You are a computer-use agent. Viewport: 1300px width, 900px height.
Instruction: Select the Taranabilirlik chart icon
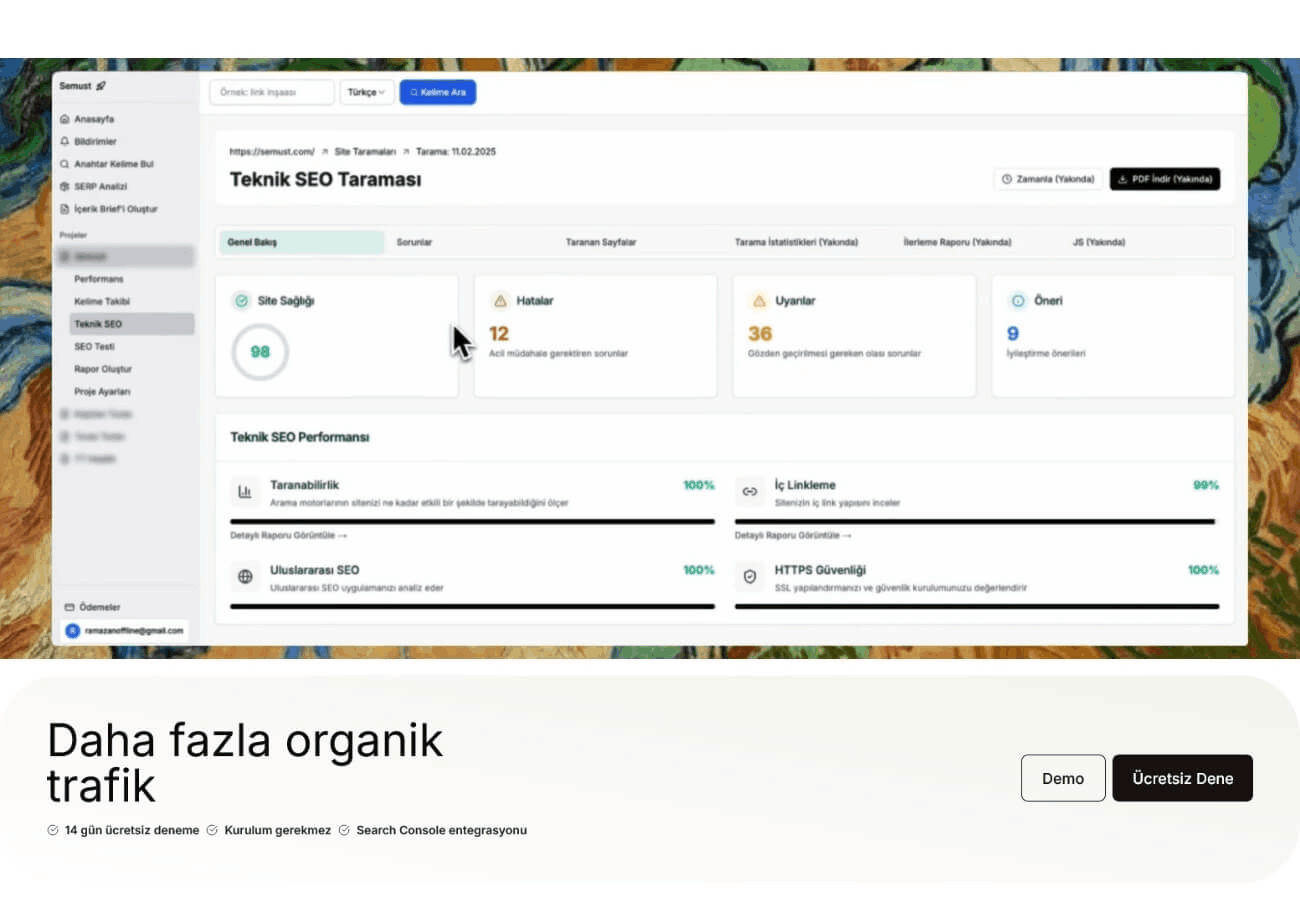coord(244,491)
